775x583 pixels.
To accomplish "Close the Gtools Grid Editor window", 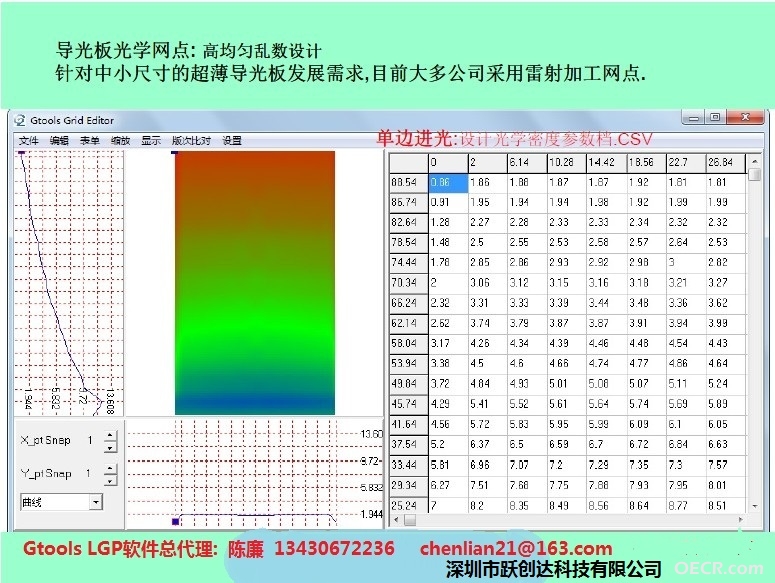I will pos(745,118).
